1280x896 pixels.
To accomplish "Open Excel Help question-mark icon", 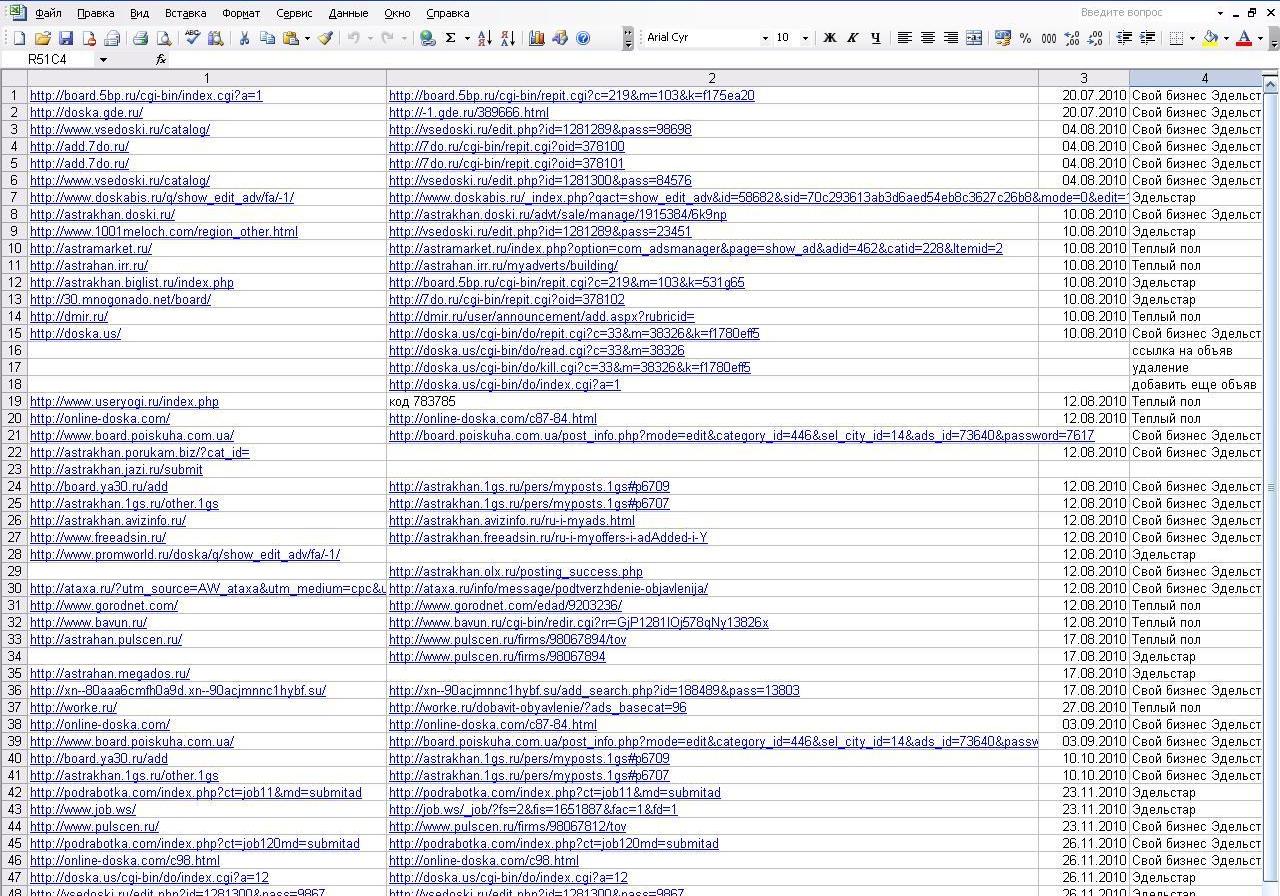I will click(583, 38).
